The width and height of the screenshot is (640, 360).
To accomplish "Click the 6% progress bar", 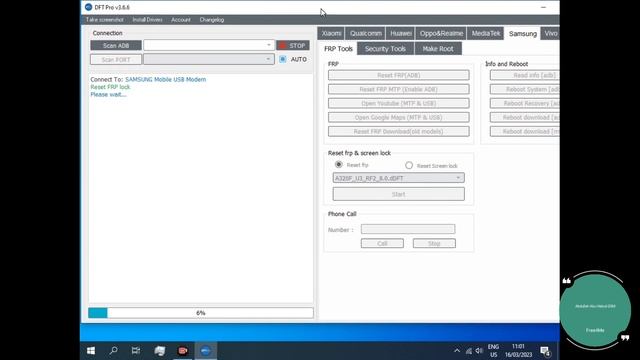I will (x=201, y=313).
